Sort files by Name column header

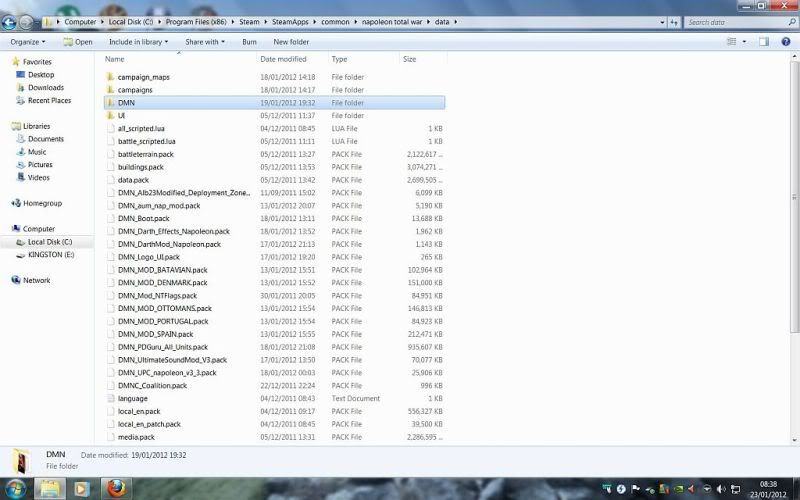115,59
